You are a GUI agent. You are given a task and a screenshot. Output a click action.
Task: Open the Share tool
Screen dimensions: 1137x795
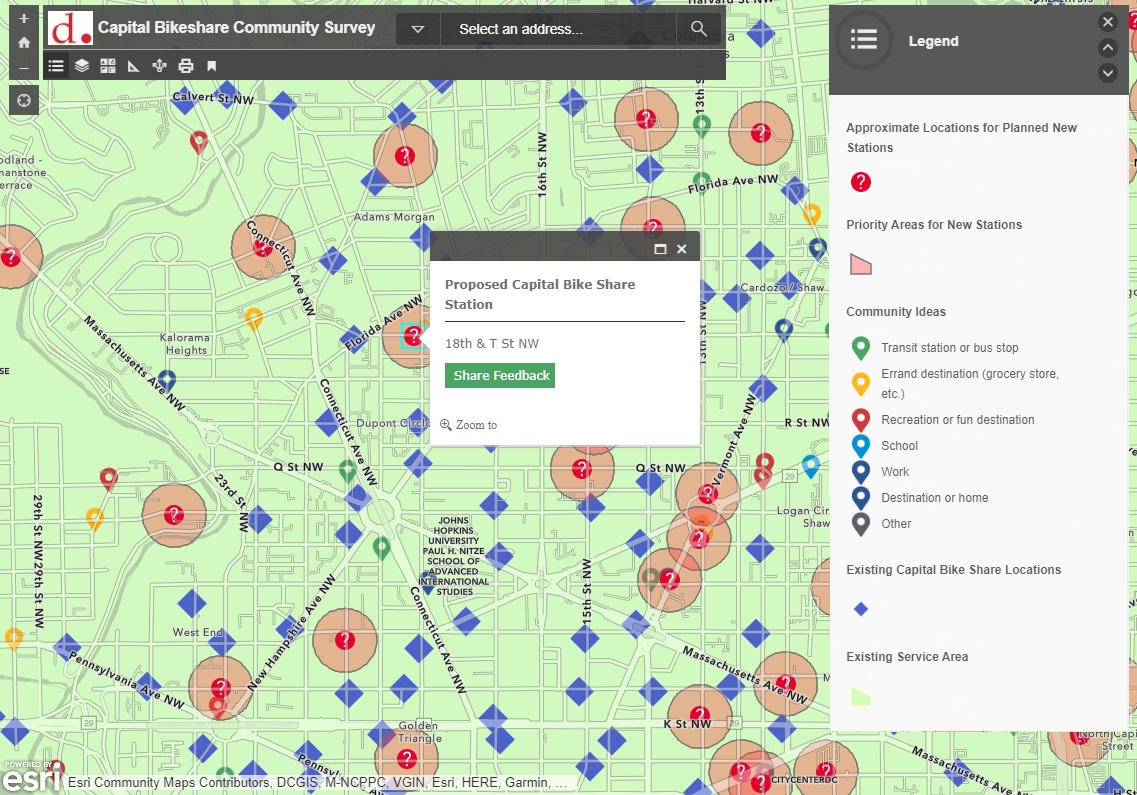(x=158, y=64)
